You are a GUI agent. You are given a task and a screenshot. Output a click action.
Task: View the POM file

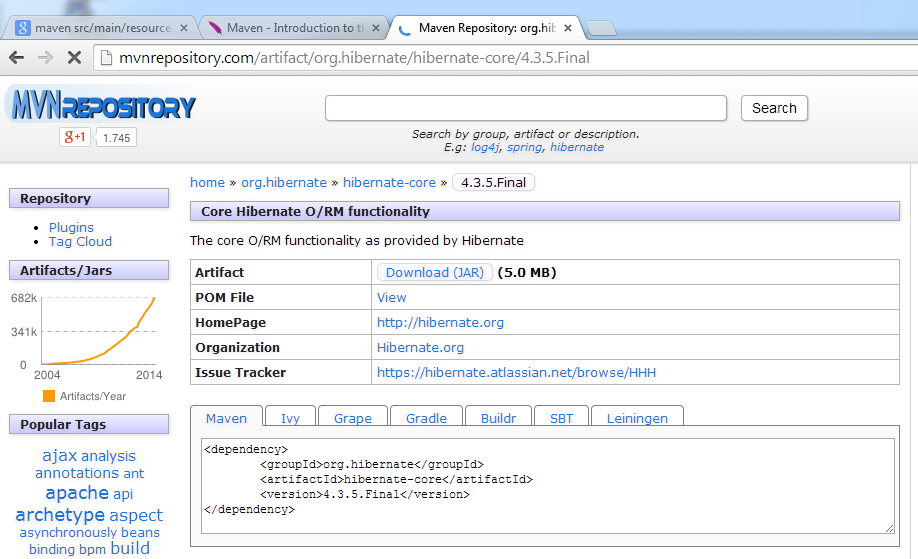[391, 298]
